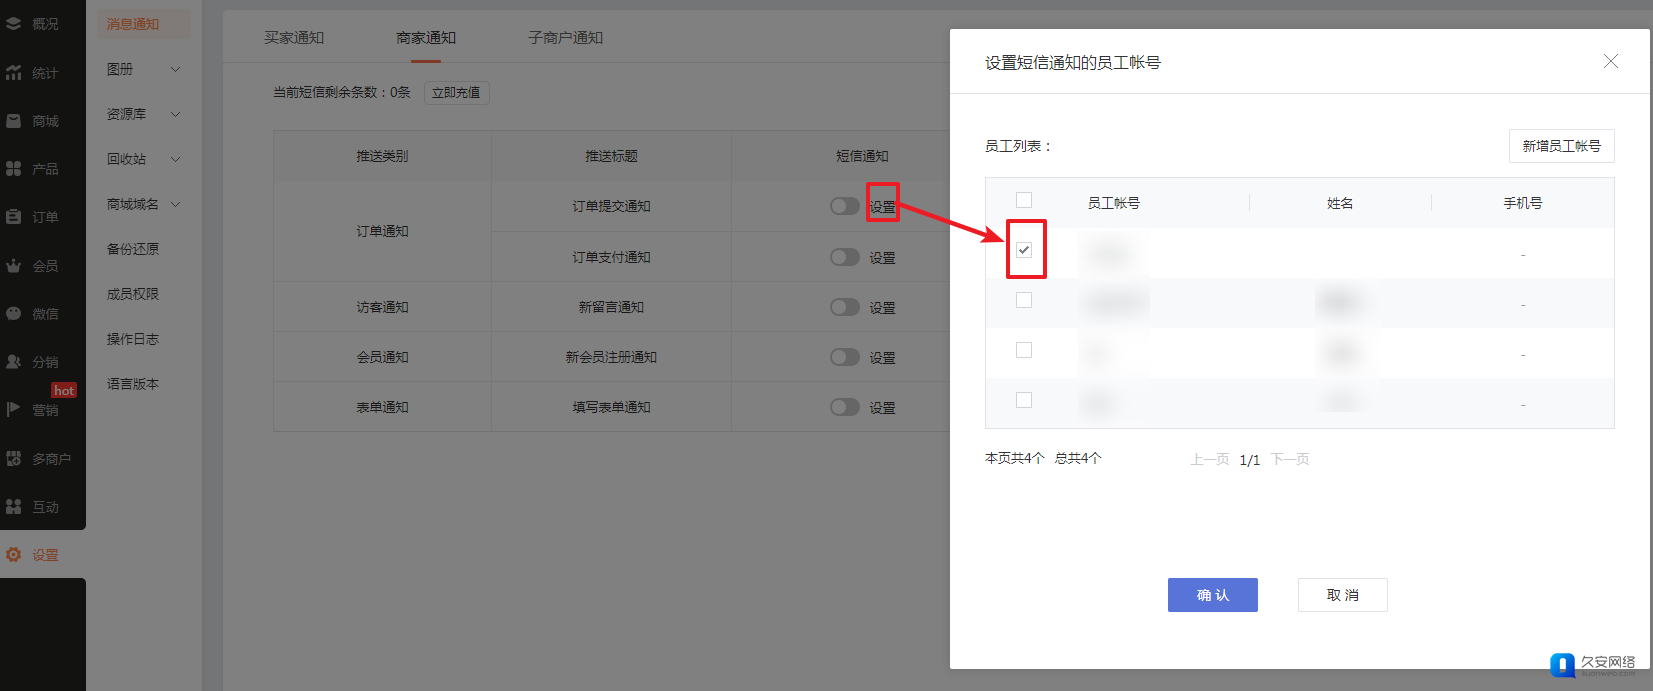
Task: Uncheck the first employee row checkbox
Action: click(1024, 250)
